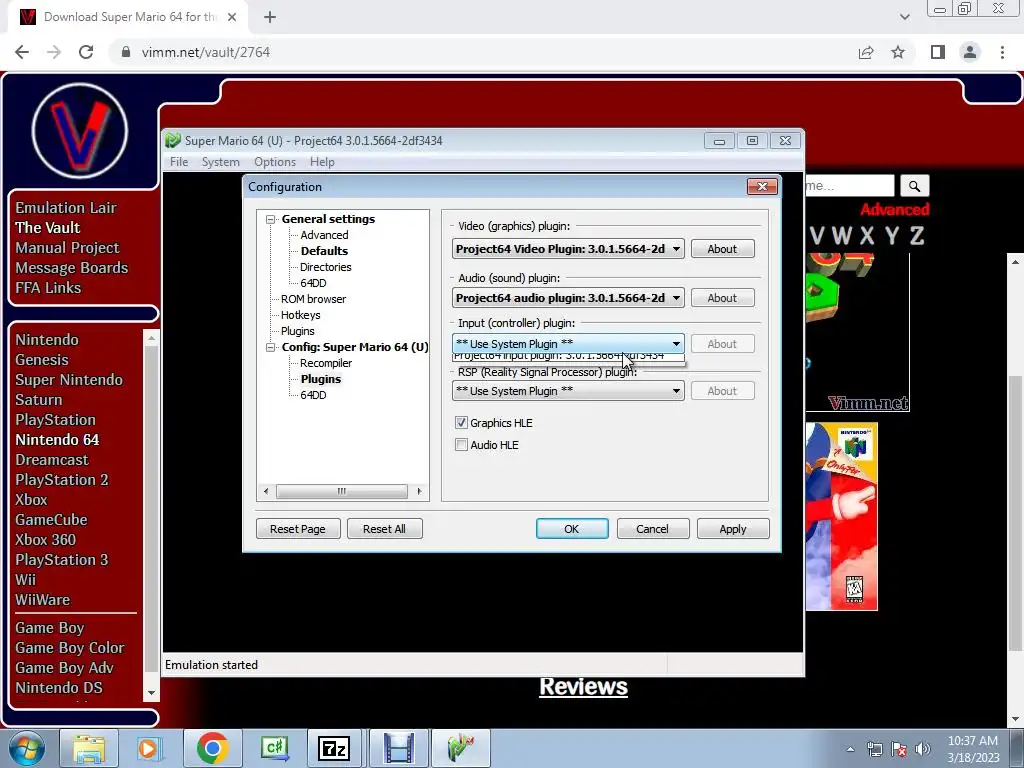Screen dimensions: 1024x768
Task: Open the File menu in Project64
Action: pyautogui.click(x=179, y=162)
